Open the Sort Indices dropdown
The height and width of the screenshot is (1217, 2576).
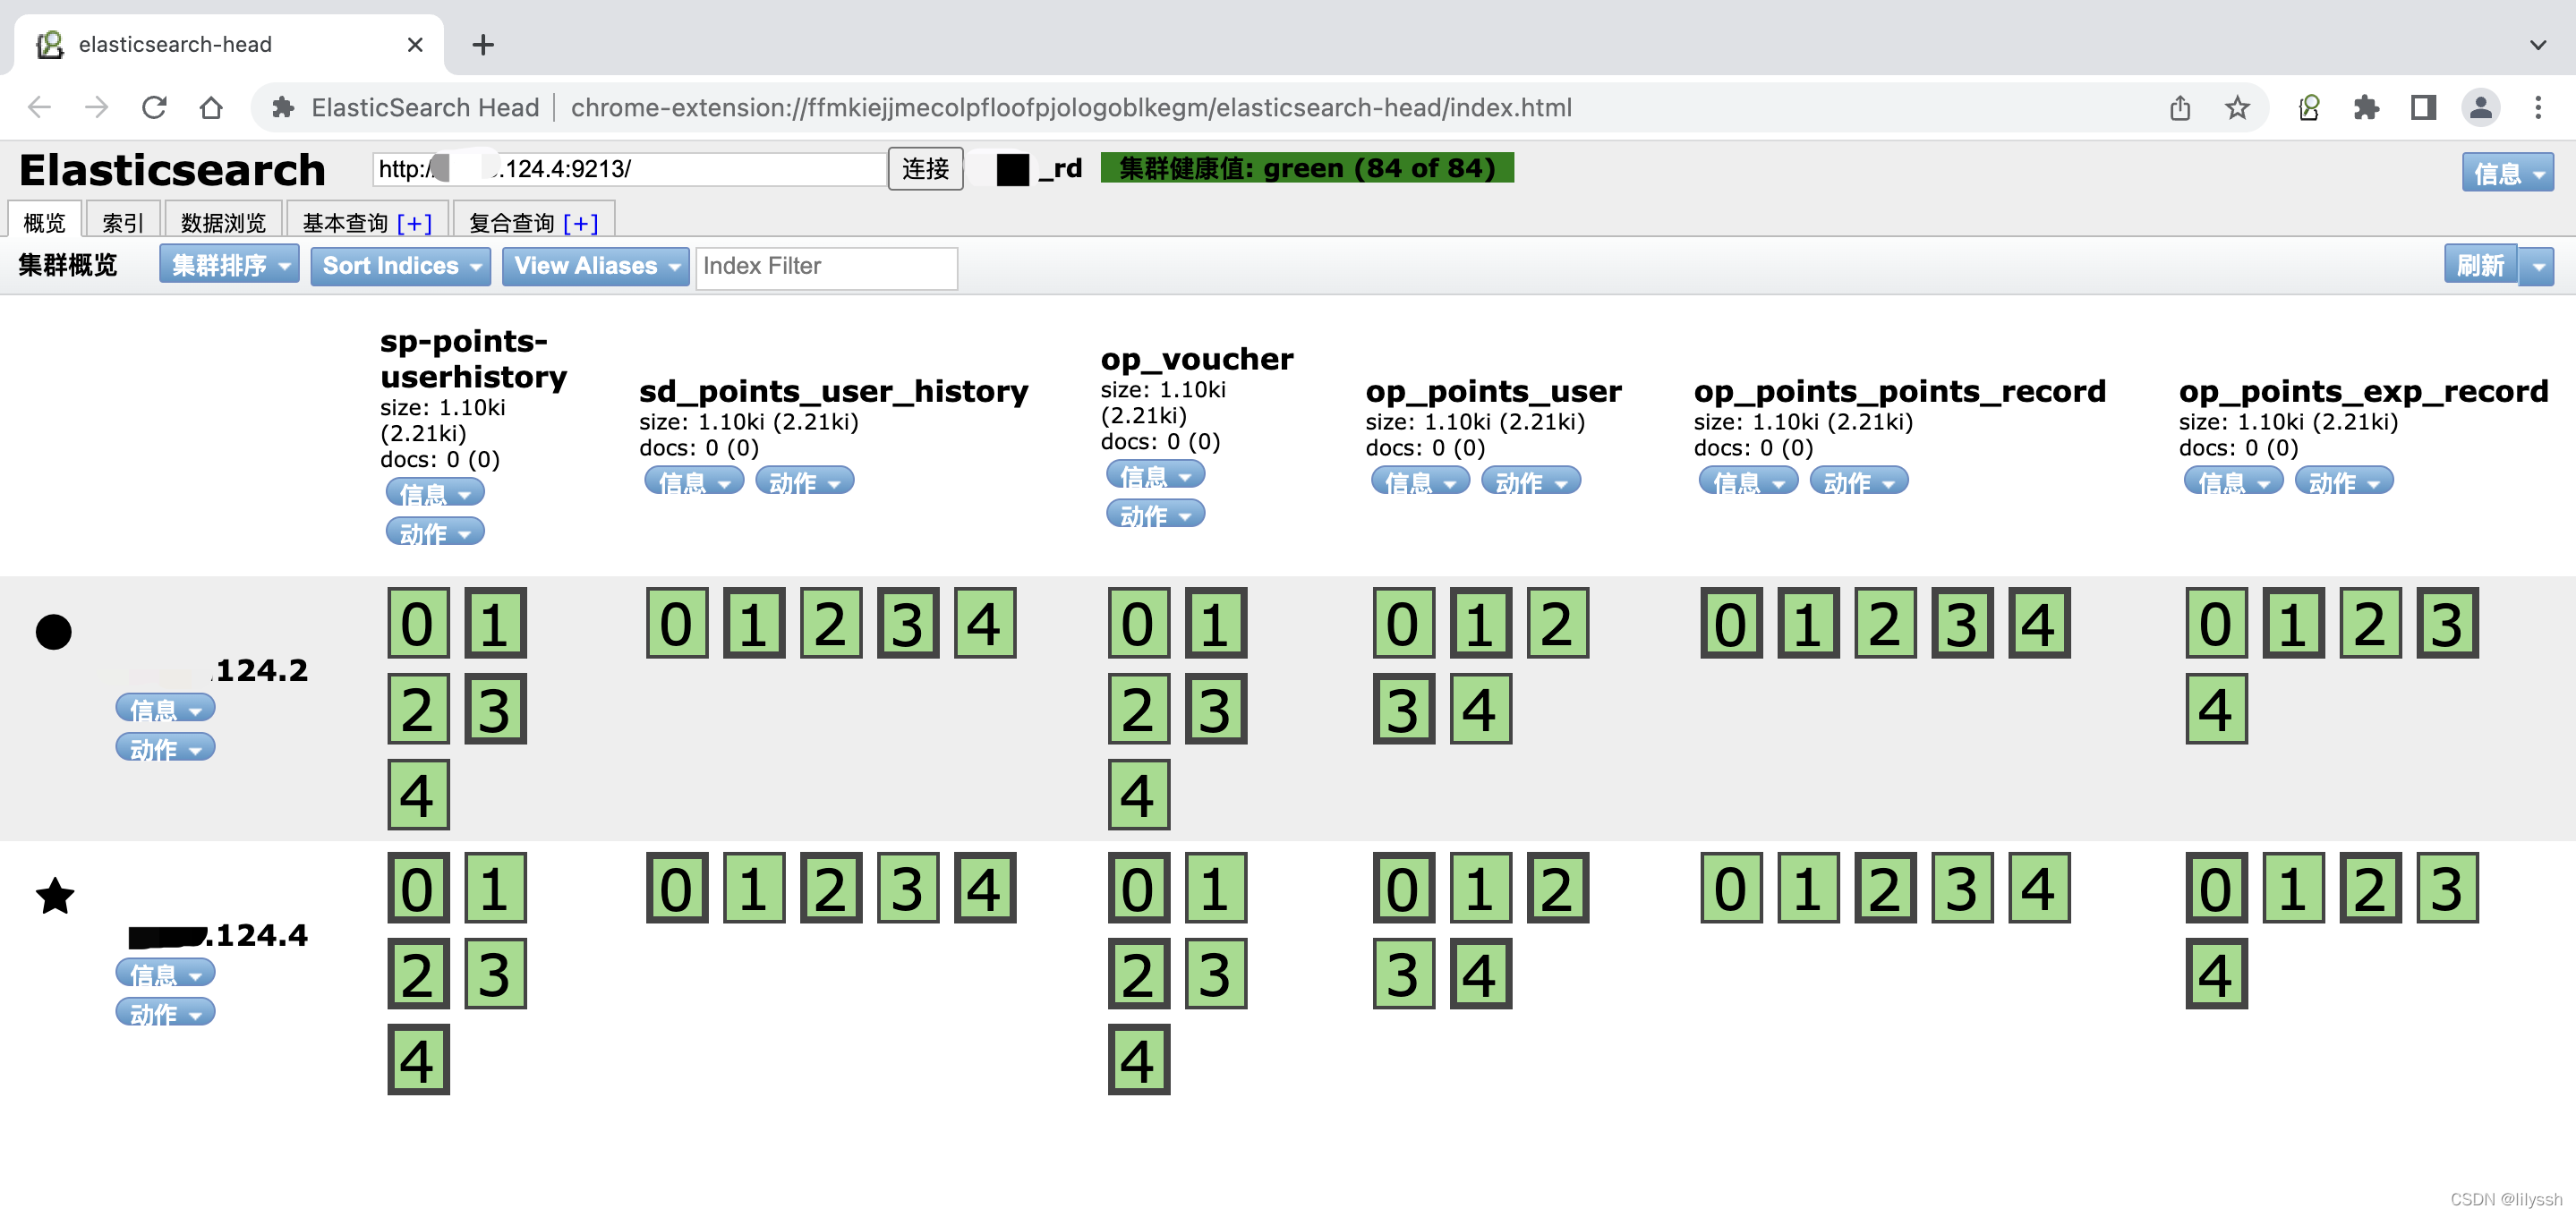click(x=400, y=265)
